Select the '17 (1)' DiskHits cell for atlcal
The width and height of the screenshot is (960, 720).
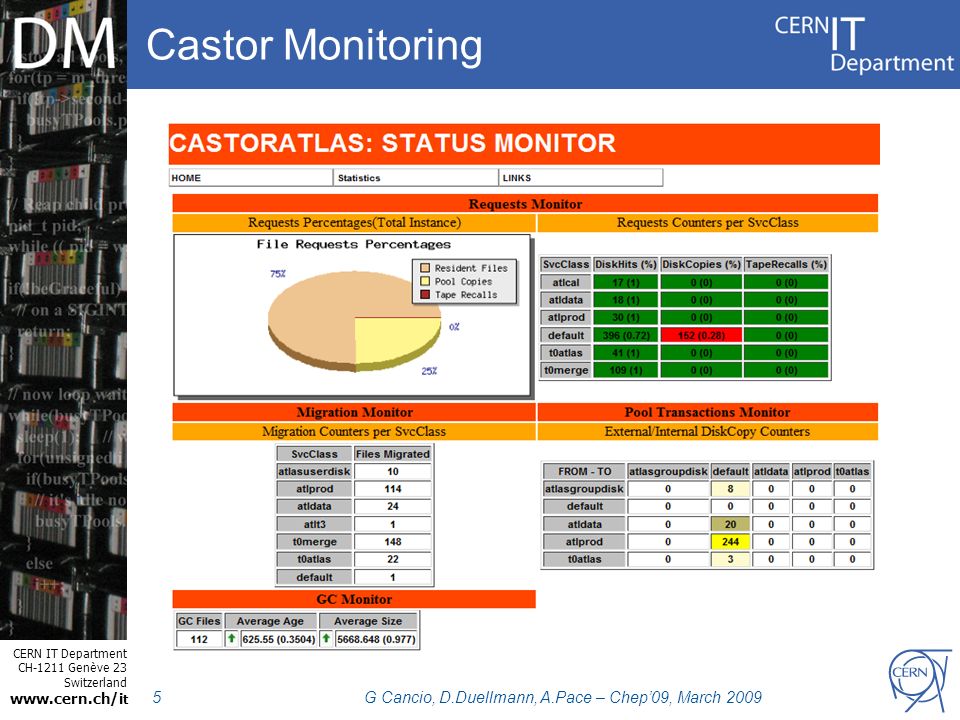626,282
